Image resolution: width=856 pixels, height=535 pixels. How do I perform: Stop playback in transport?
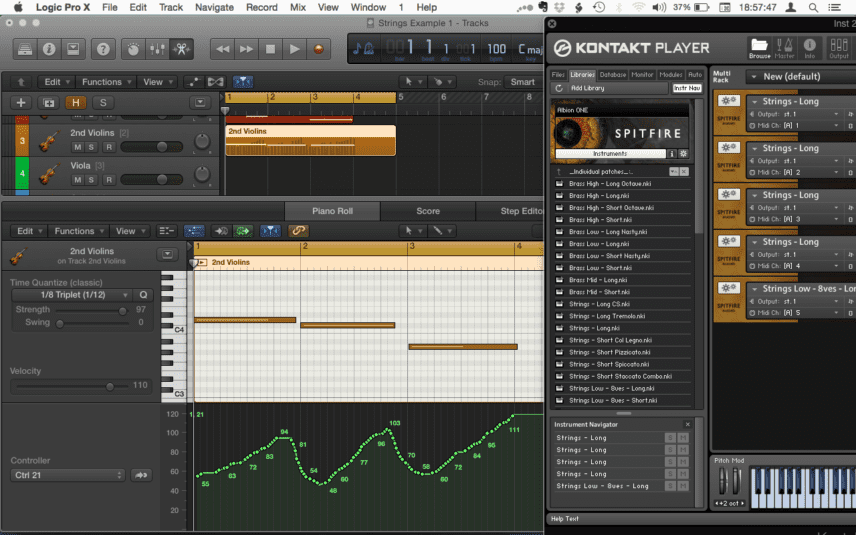pos(270,49)
